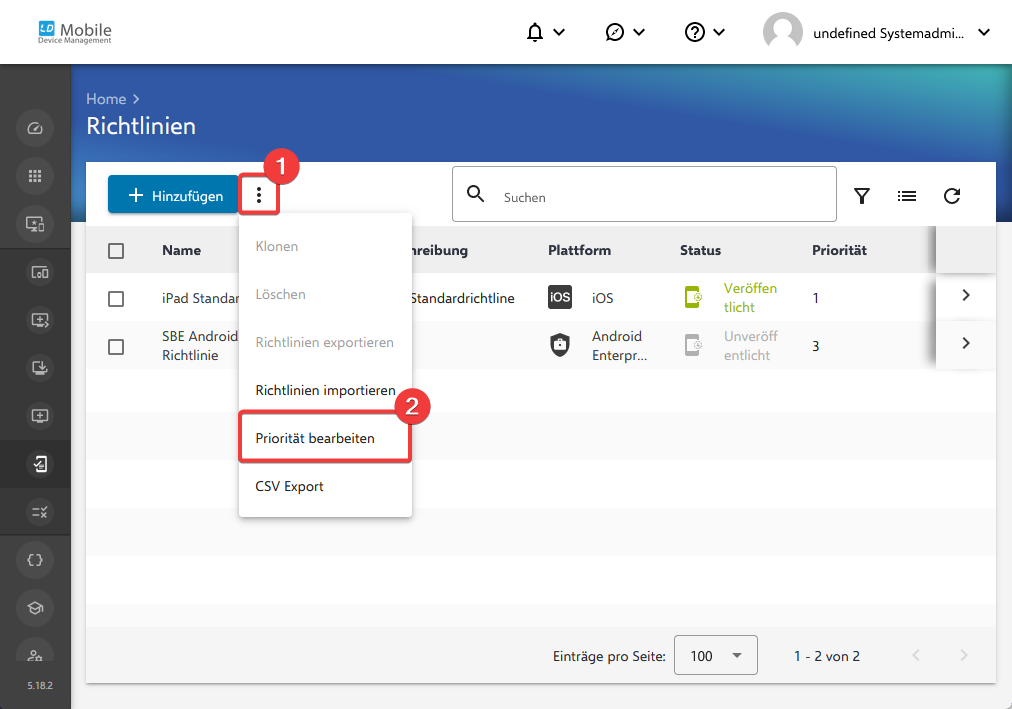
Task: Click the user avatar picture
Action: click(782, 32)
